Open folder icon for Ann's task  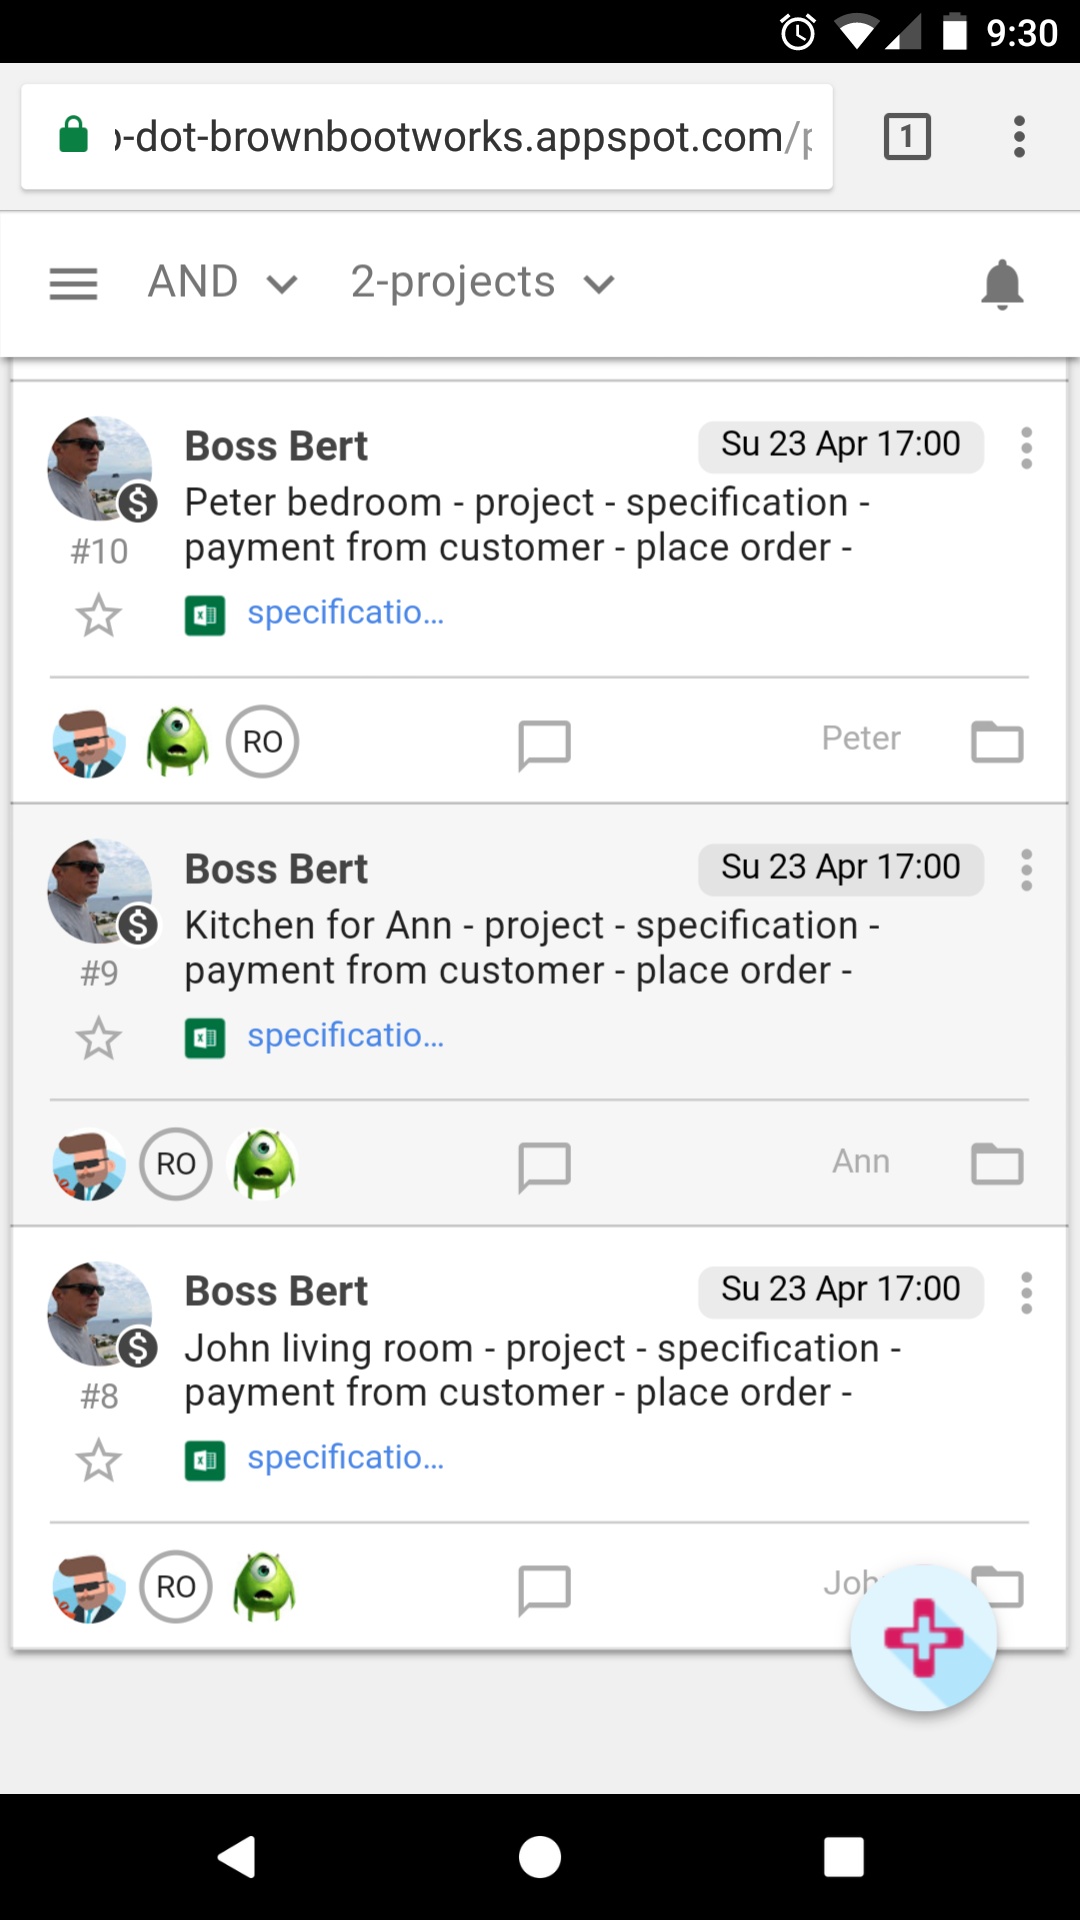(997, 1163)
